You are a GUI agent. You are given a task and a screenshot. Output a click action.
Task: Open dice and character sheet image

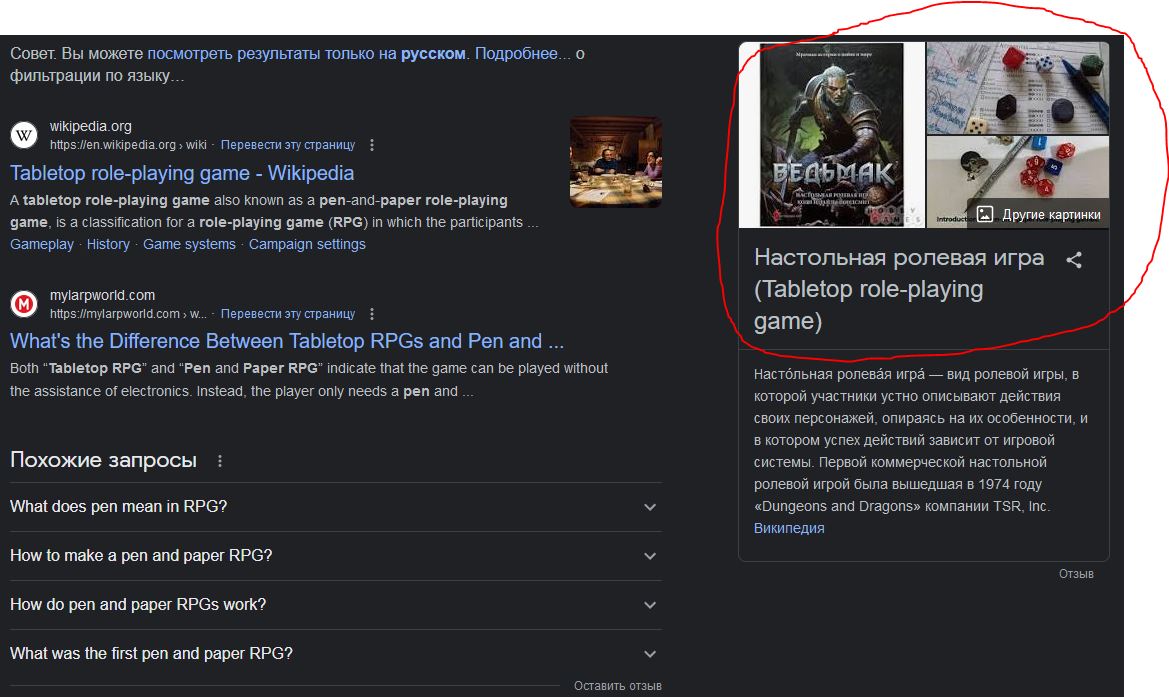[1018, 88]
